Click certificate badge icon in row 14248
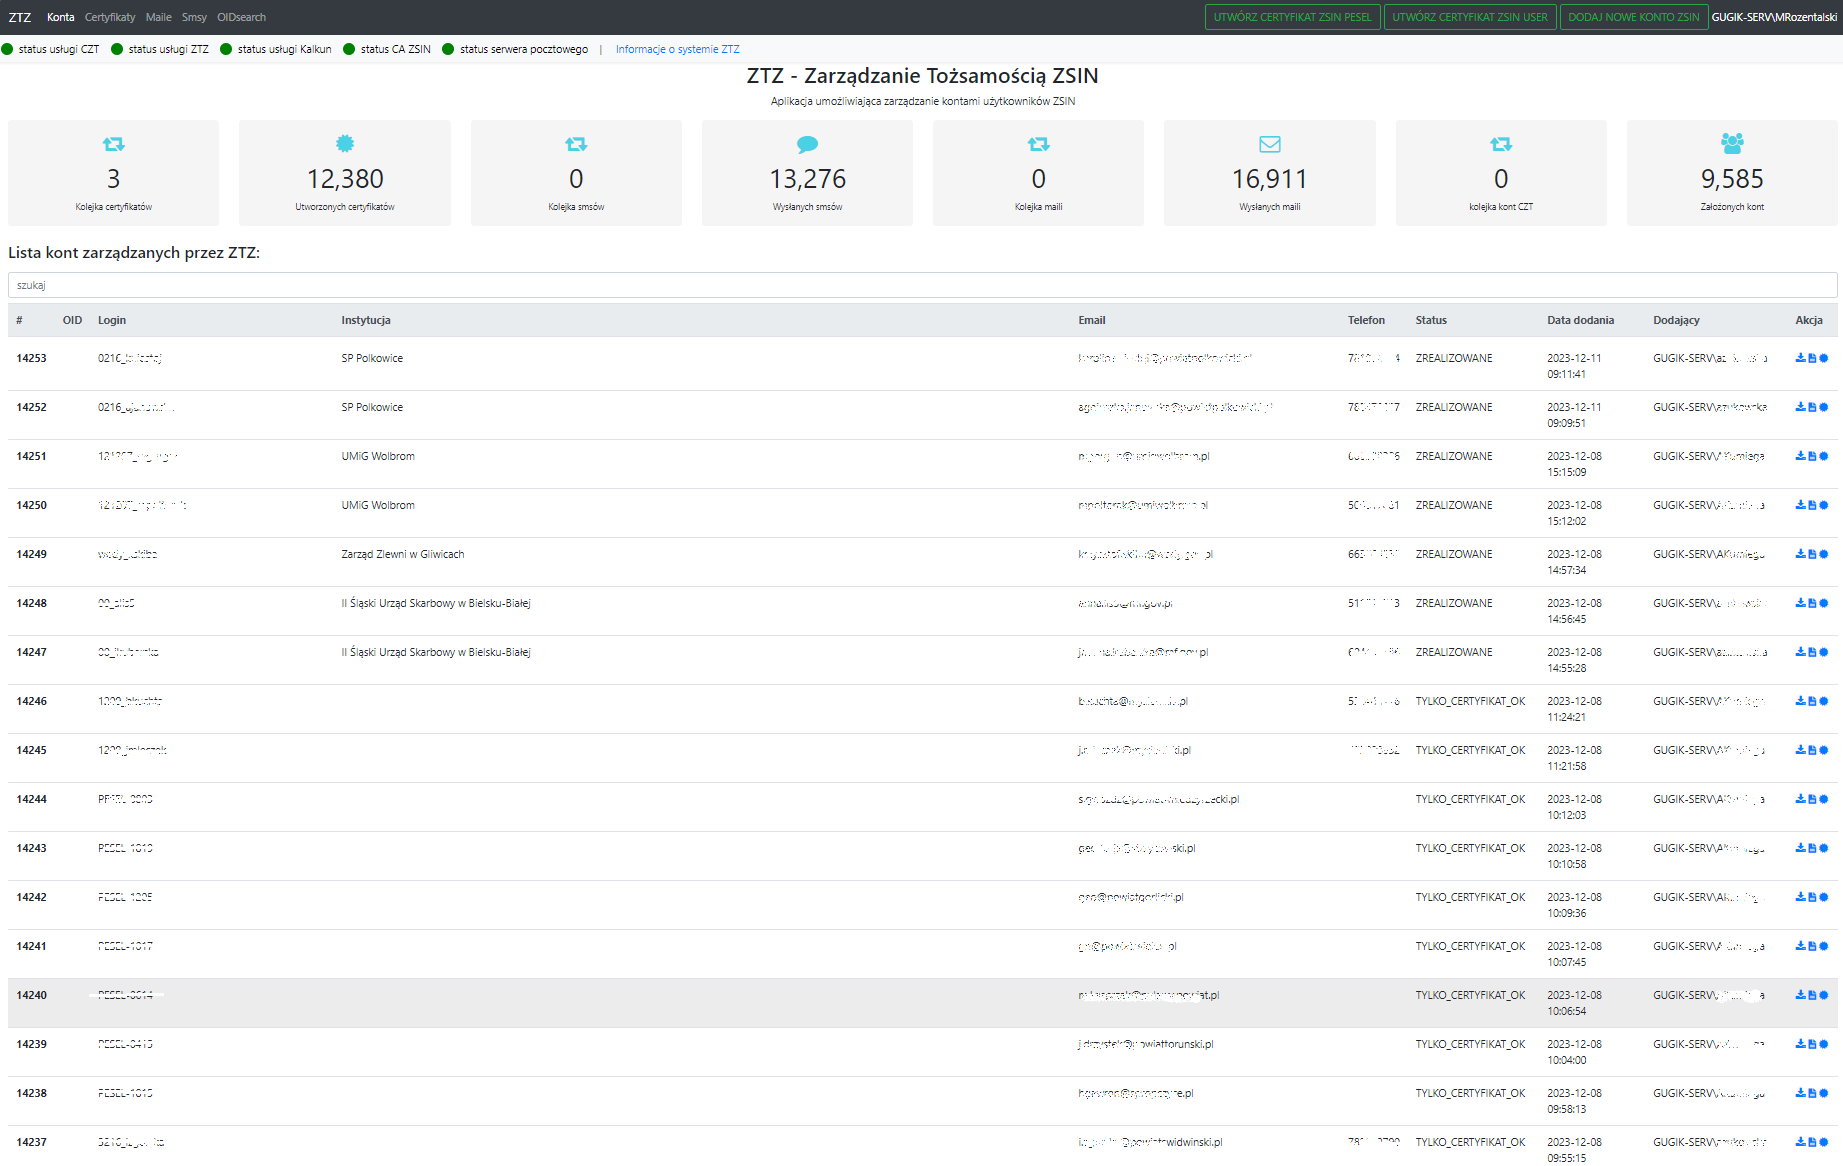Image resolution: width=1843 pixels, height=1166 pixels. pos(1823,603)
